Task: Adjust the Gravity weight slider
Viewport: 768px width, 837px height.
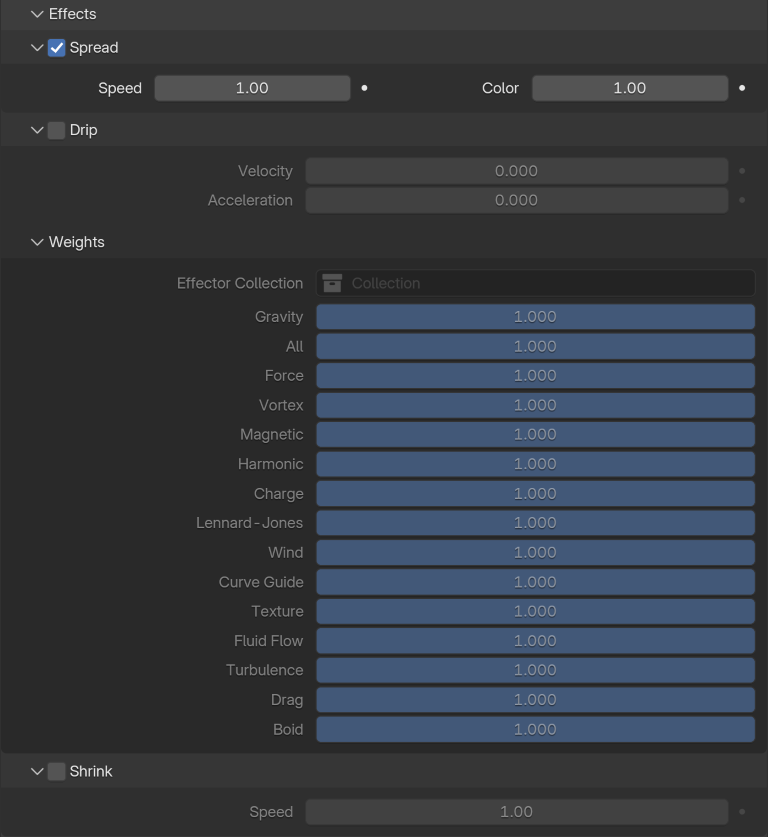Action: (x=535, y=317)
